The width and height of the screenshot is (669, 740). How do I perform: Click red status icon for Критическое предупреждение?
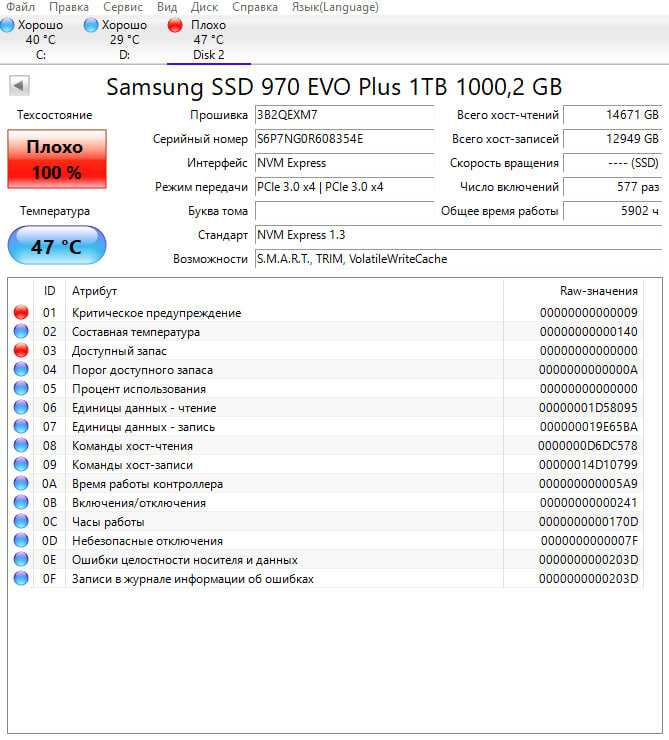point(21,312)
